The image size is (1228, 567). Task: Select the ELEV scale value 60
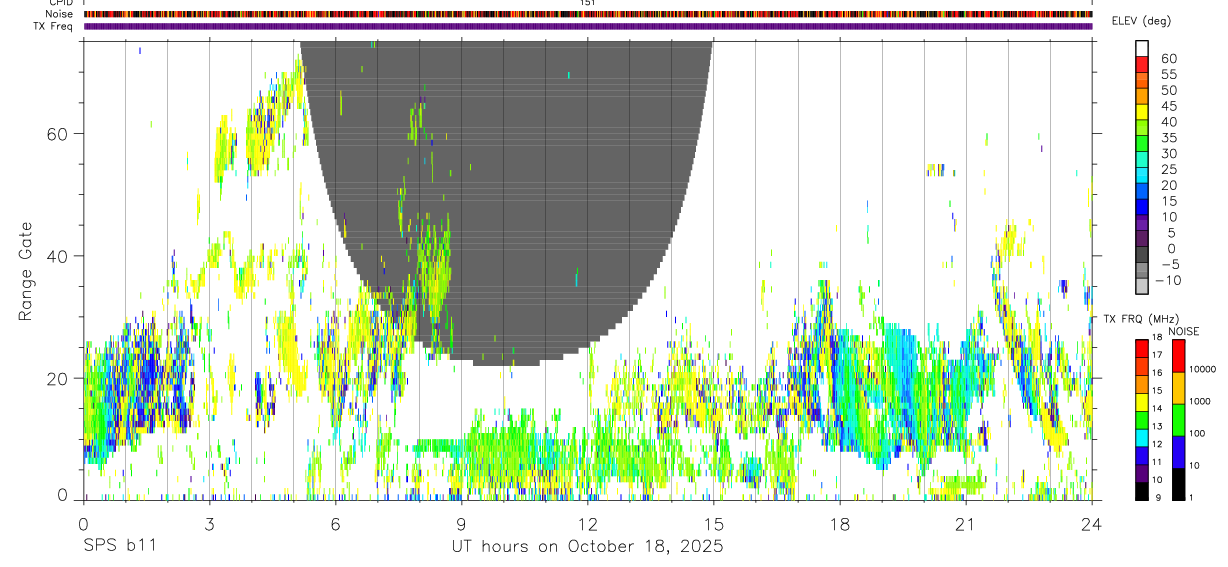click(x=1168, y=58)
